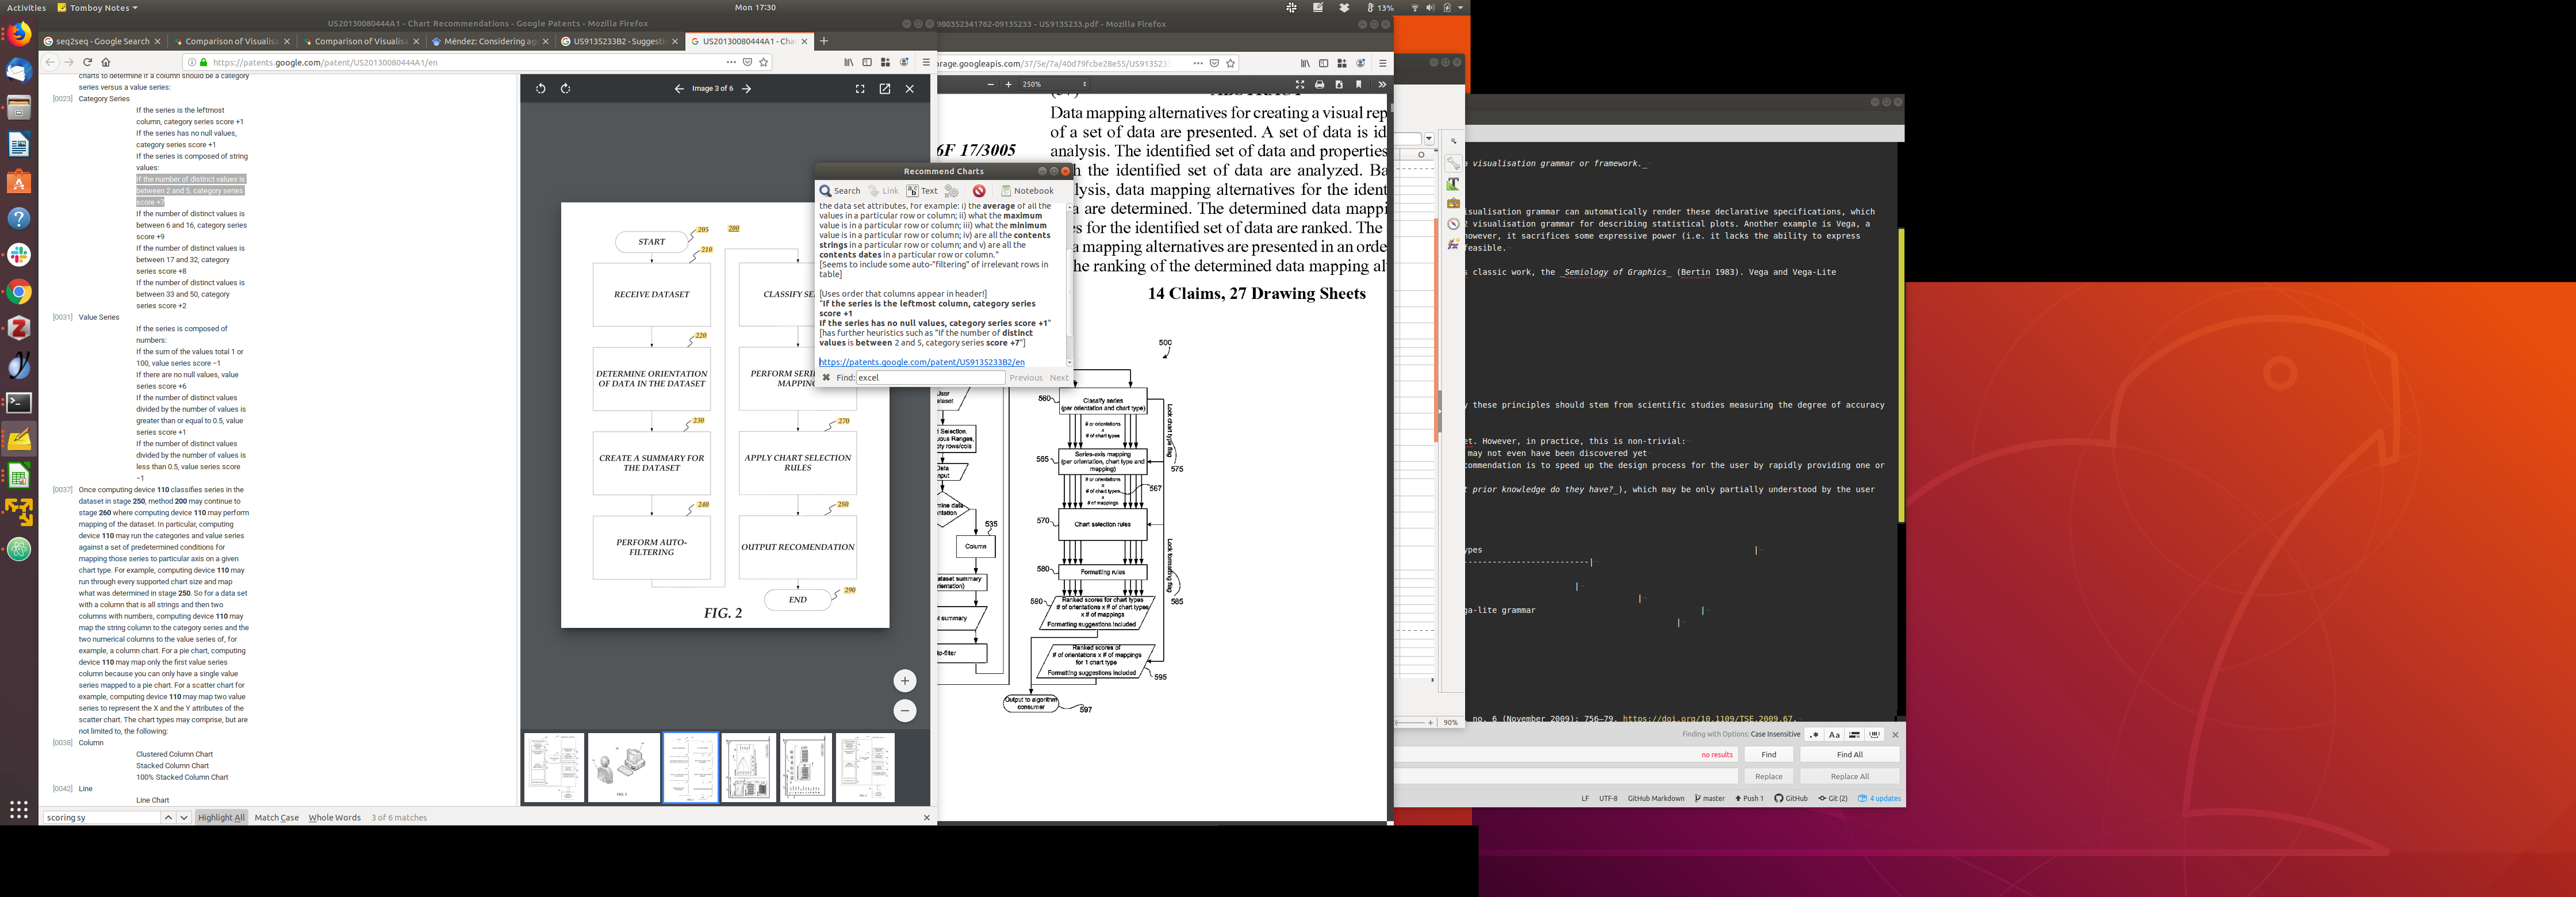Open patent image in new window icon
Screen dimensions: 2576x897
[885, 89]
